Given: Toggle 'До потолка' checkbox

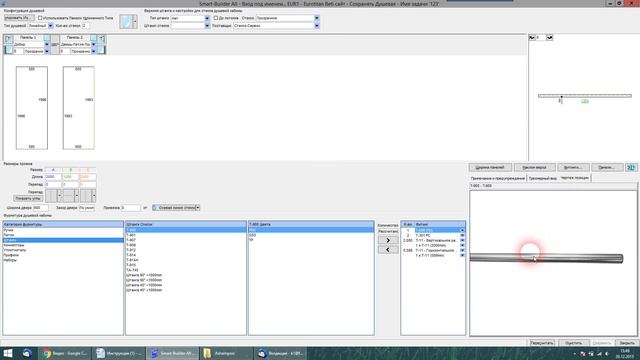Looking at the screenshot, I should (216, 18).
